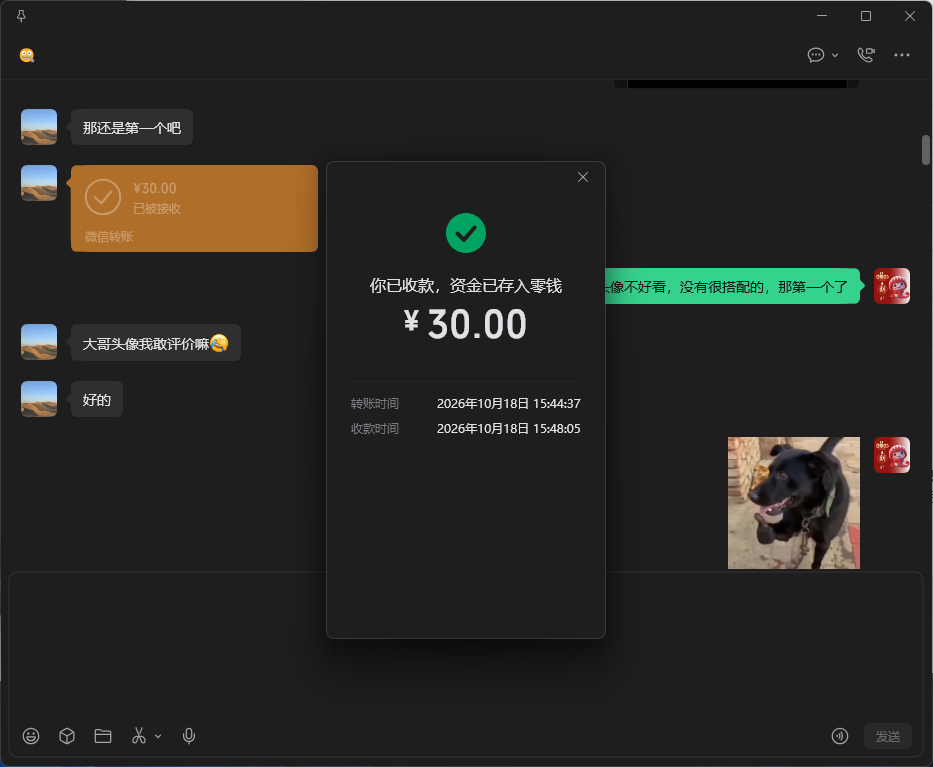Close the payment receipt popup

583,177
